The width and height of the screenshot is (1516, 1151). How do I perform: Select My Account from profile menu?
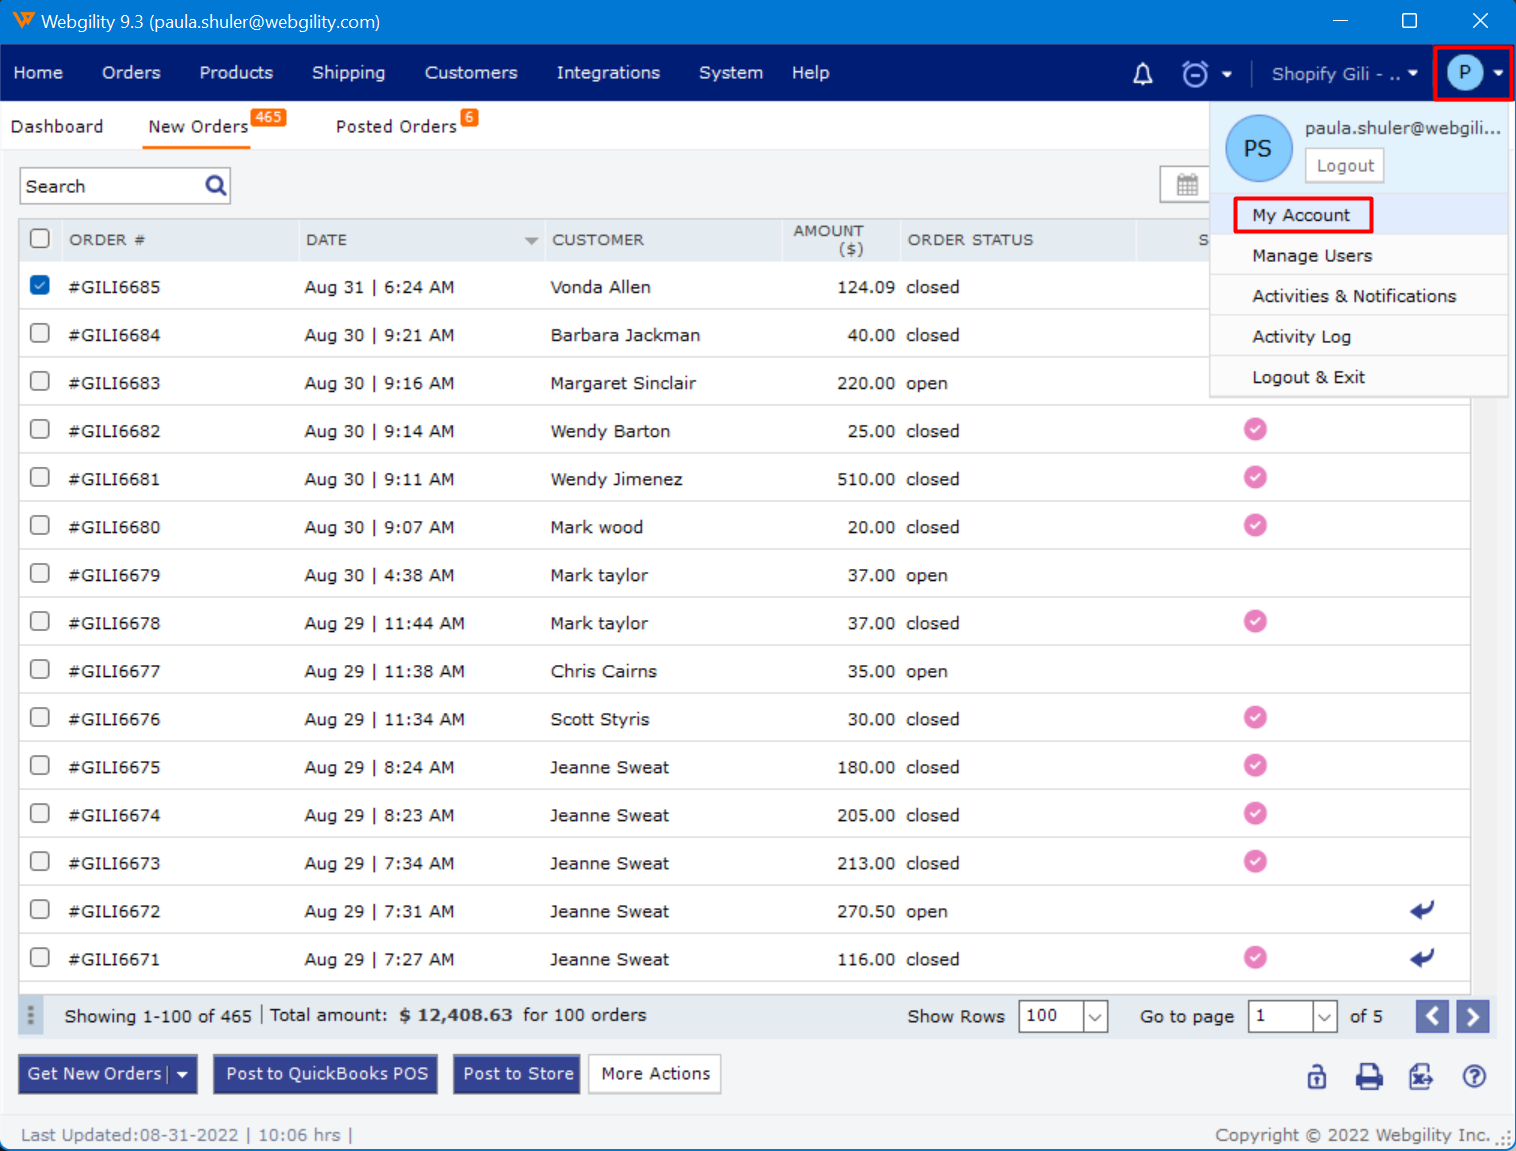tap(1302, 215)
